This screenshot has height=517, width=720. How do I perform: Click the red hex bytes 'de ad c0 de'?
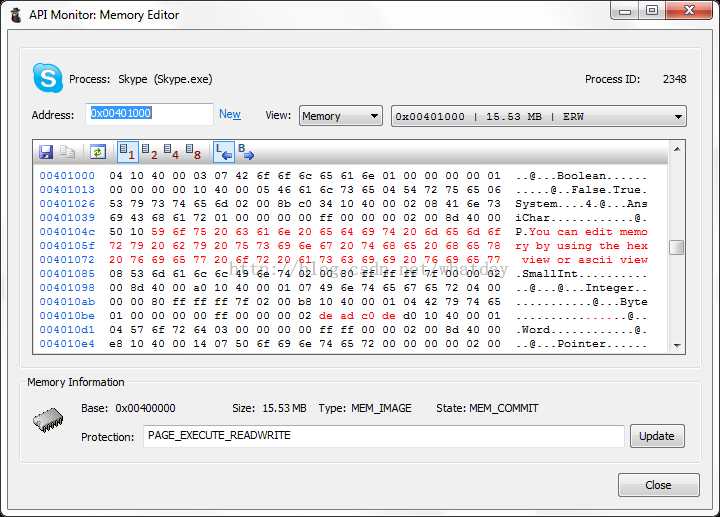(x=357, y=316)
